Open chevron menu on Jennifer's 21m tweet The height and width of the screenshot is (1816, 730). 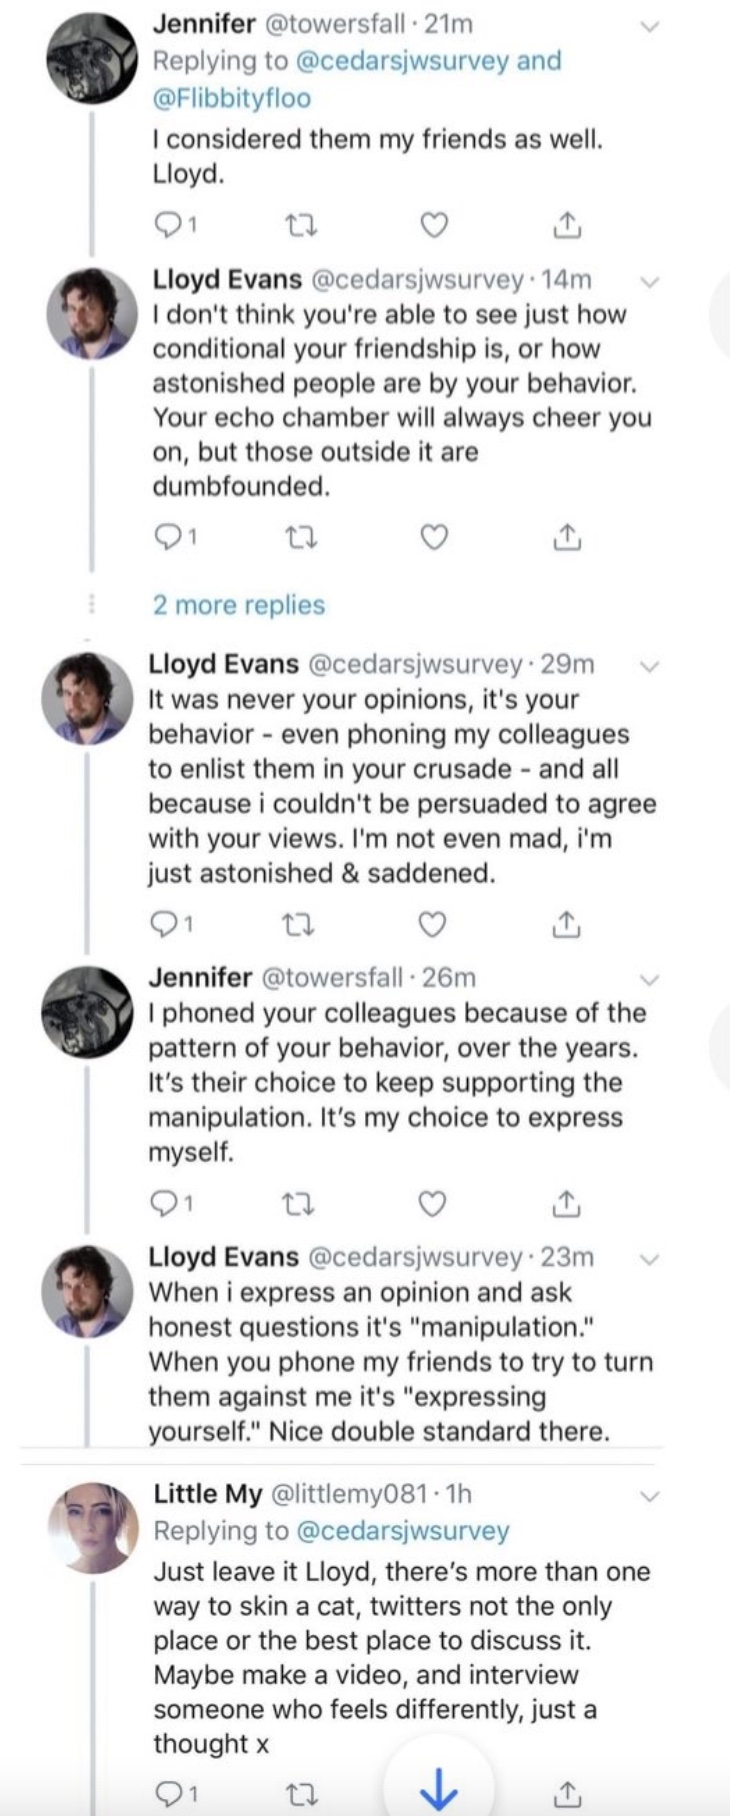[x=650, y=27]
